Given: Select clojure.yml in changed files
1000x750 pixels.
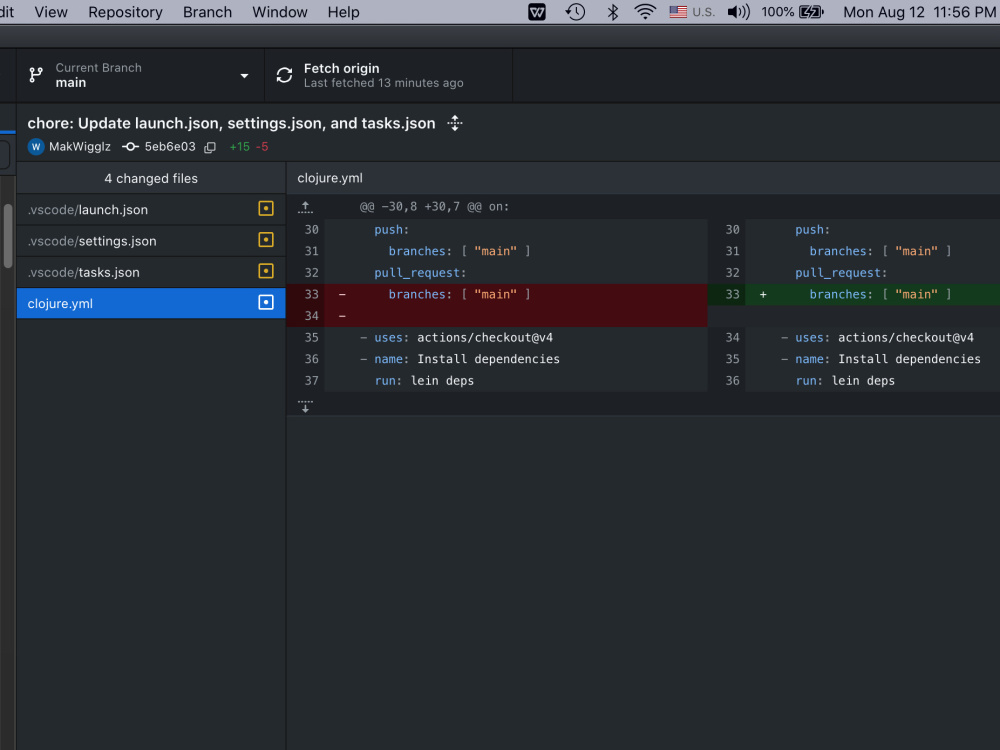Looking at the screenshot, I should 151,304.
